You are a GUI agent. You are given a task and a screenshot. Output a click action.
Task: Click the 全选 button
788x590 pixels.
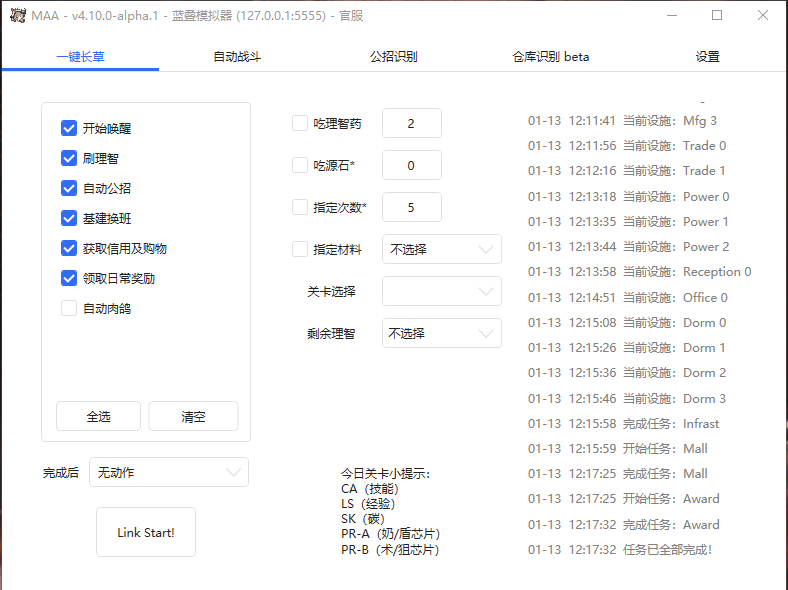[98, 416]
